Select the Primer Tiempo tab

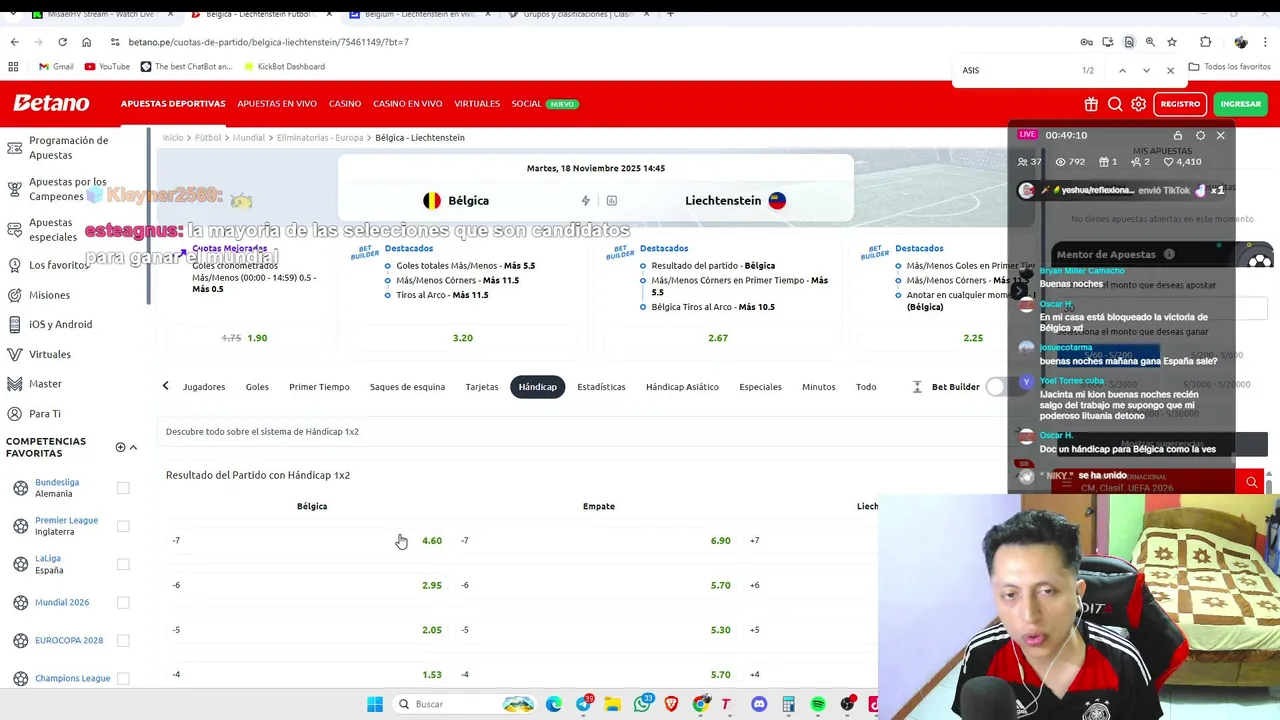click(319, 387)
